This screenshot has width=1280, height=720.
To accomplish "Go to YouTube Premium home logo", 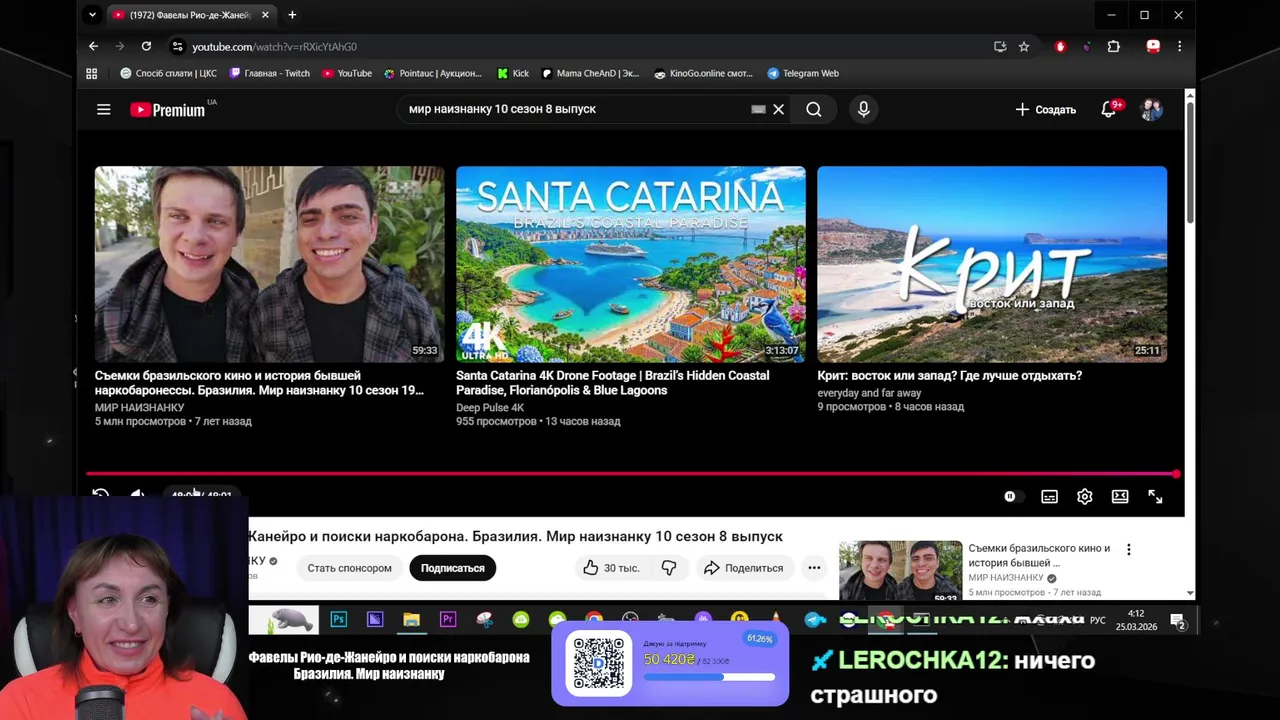I will (168, 110).
